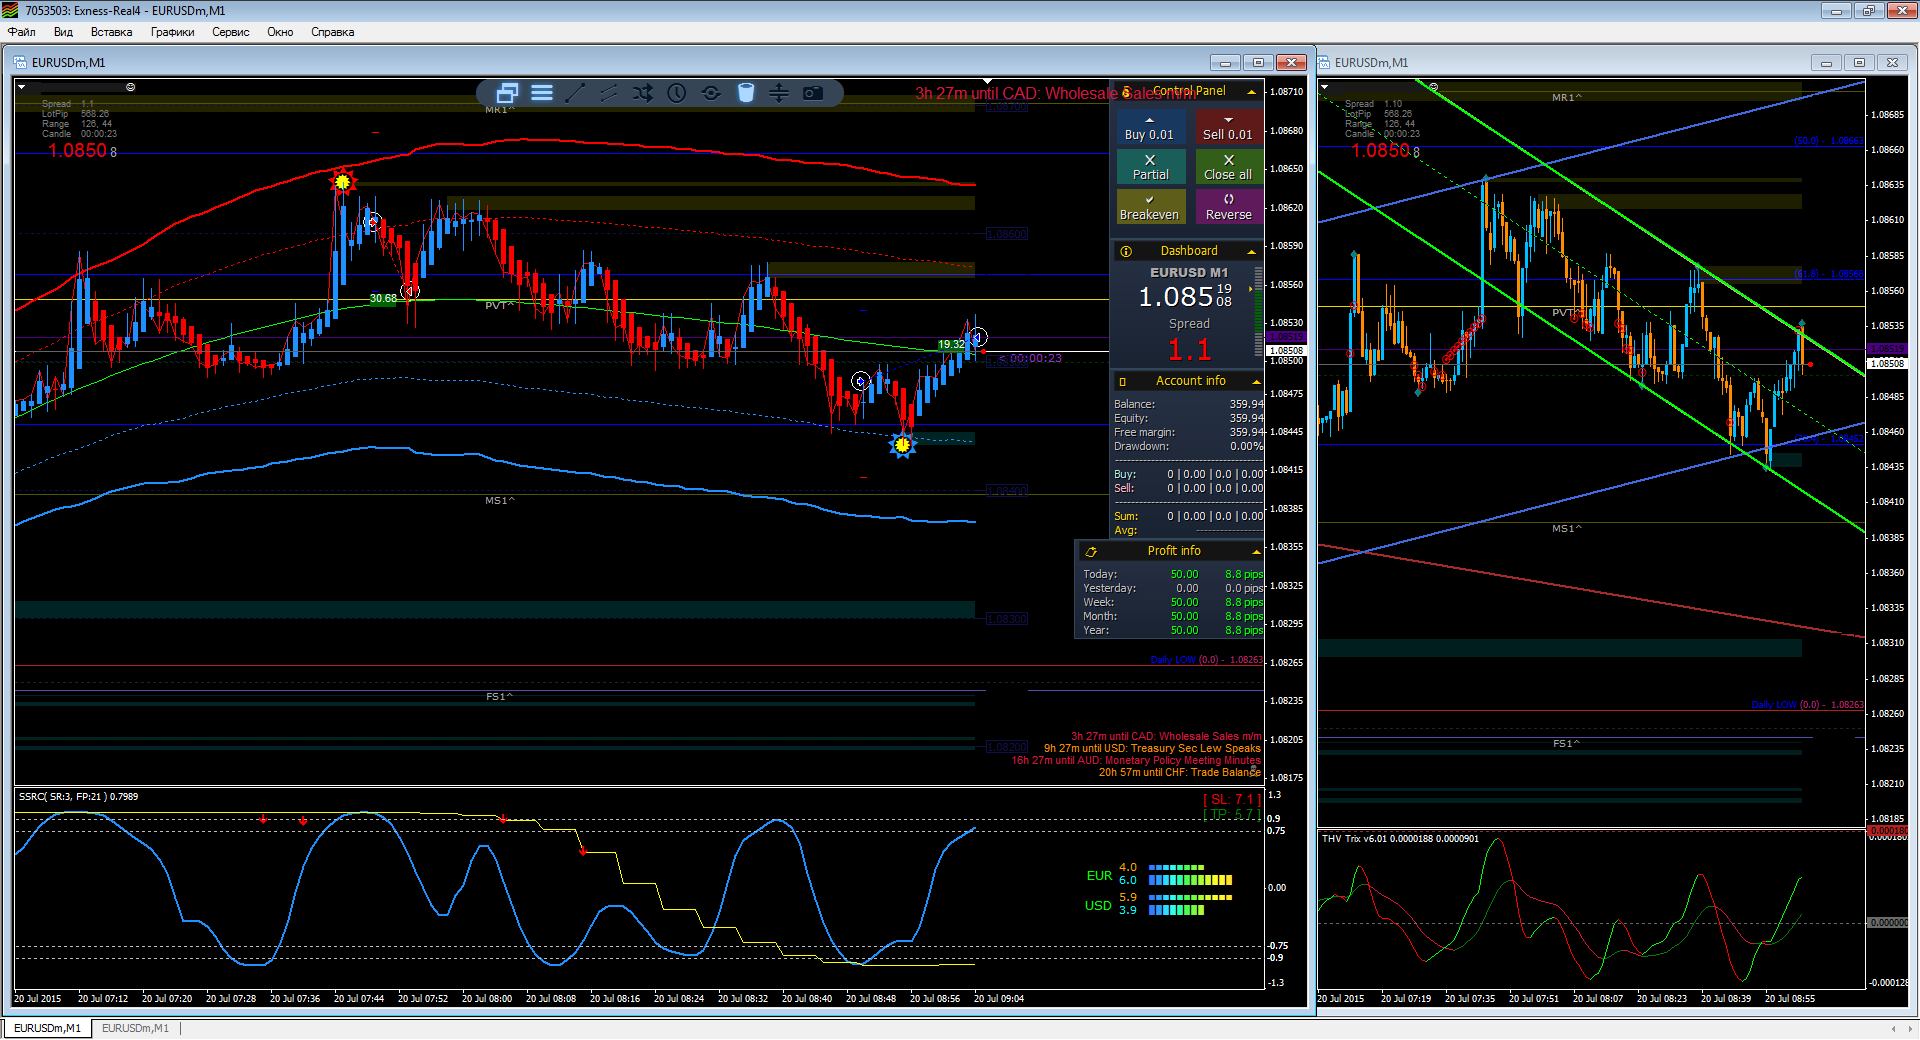Image resolution: width=1920 pixels, height=1040 pixels.
Task: Click the MetaTrader application icon in title bar
Action: [10, 10]
